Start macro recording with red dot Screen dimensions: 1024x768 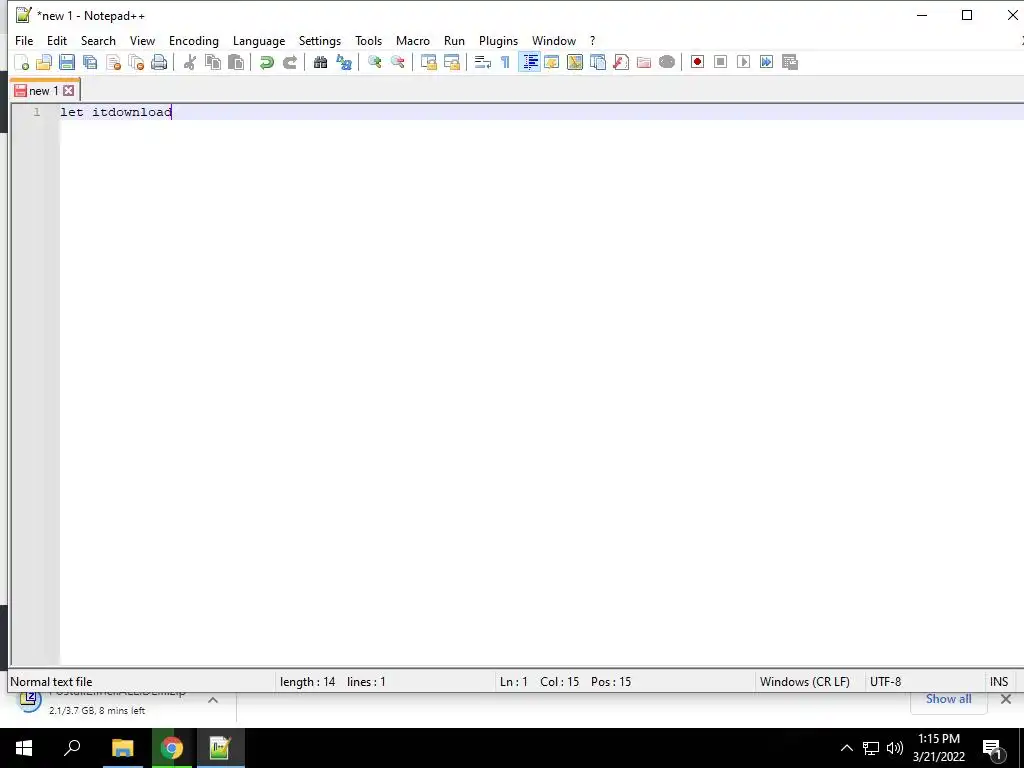pos(697,62)
